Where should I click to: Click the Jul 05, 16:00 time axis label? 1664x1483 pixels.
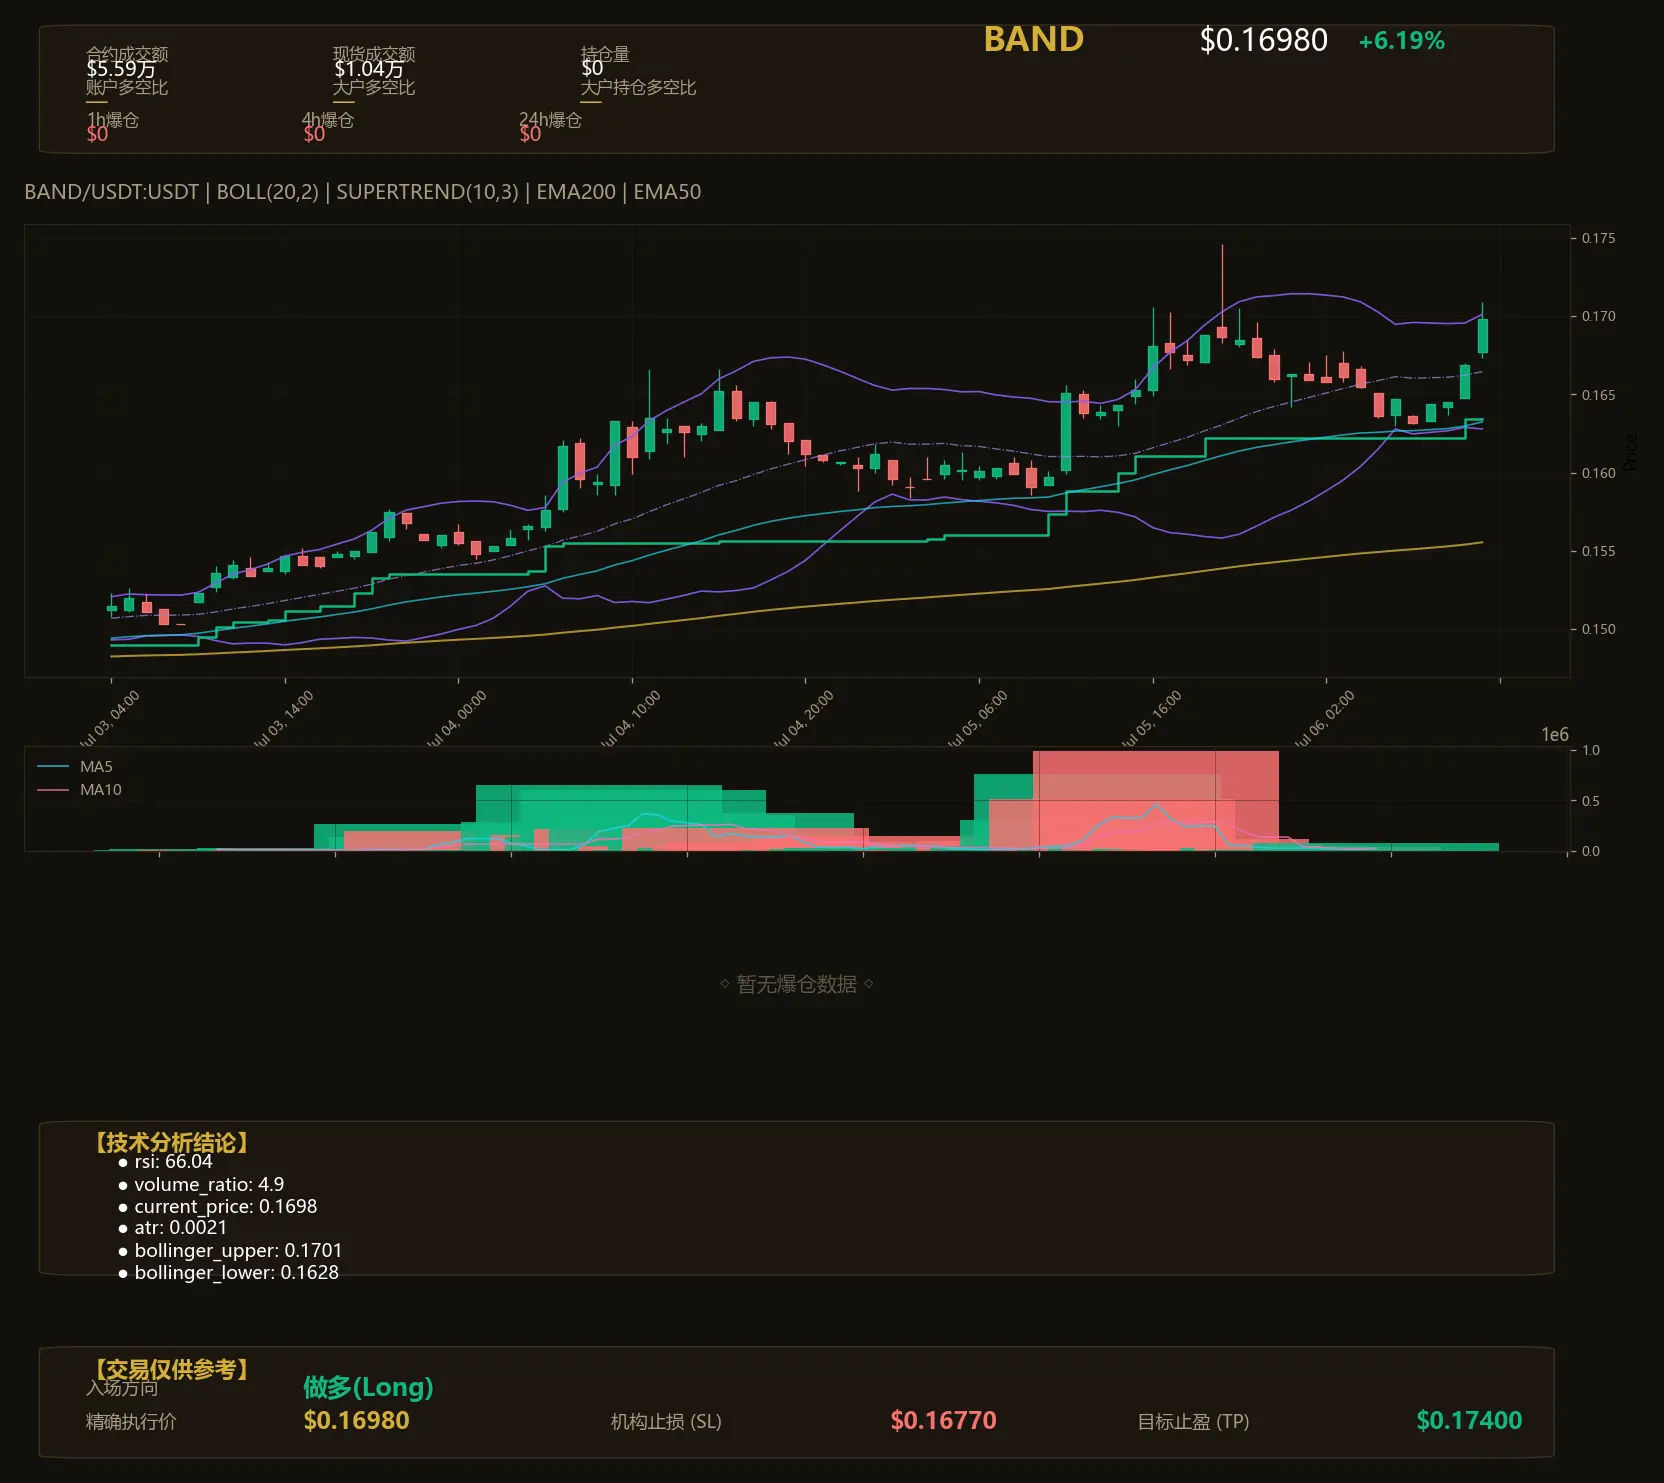[x=1151, y=718]
